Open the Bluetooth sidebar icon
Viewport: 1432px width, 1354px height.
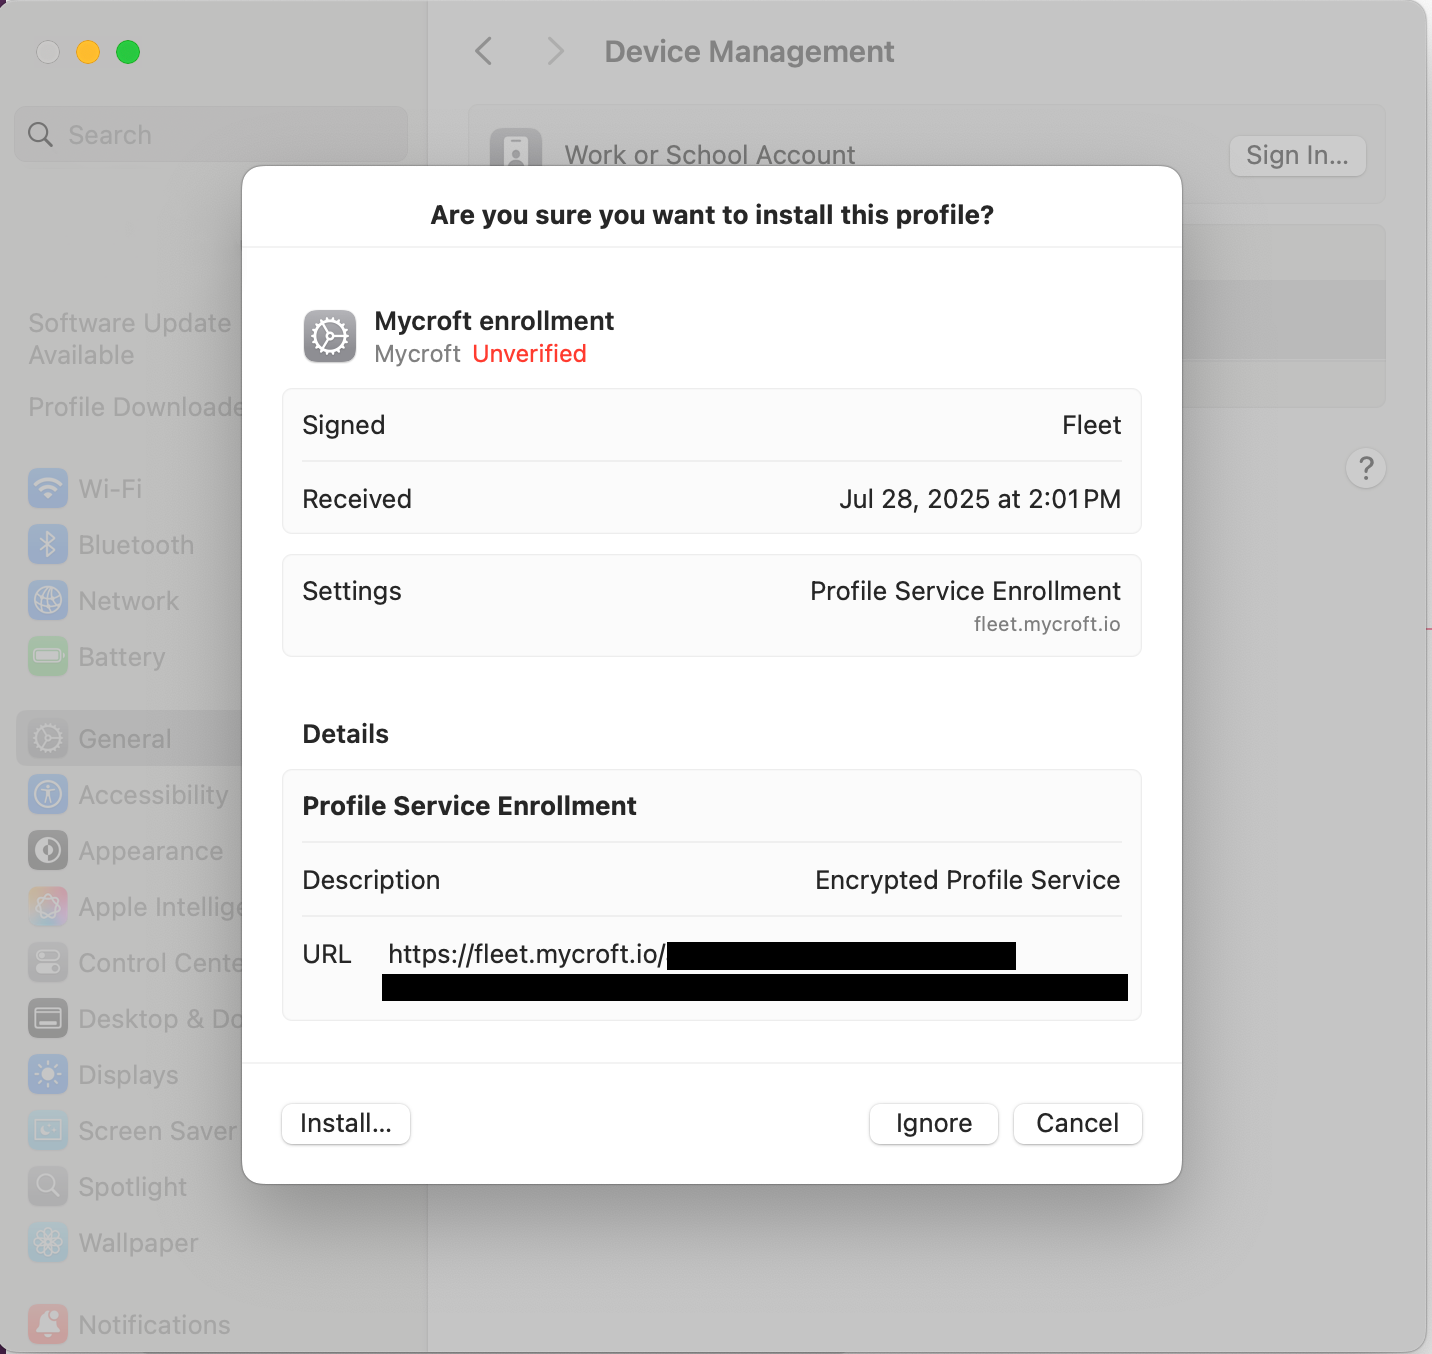pyautogui.click(x=48, y=545)
